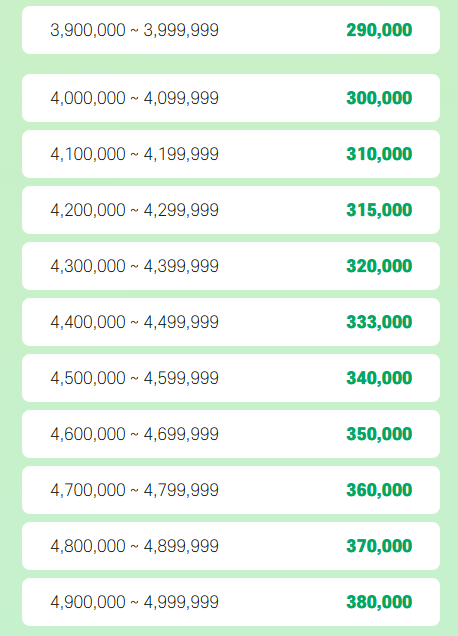Click the 290,000 amount

(379, 30)
